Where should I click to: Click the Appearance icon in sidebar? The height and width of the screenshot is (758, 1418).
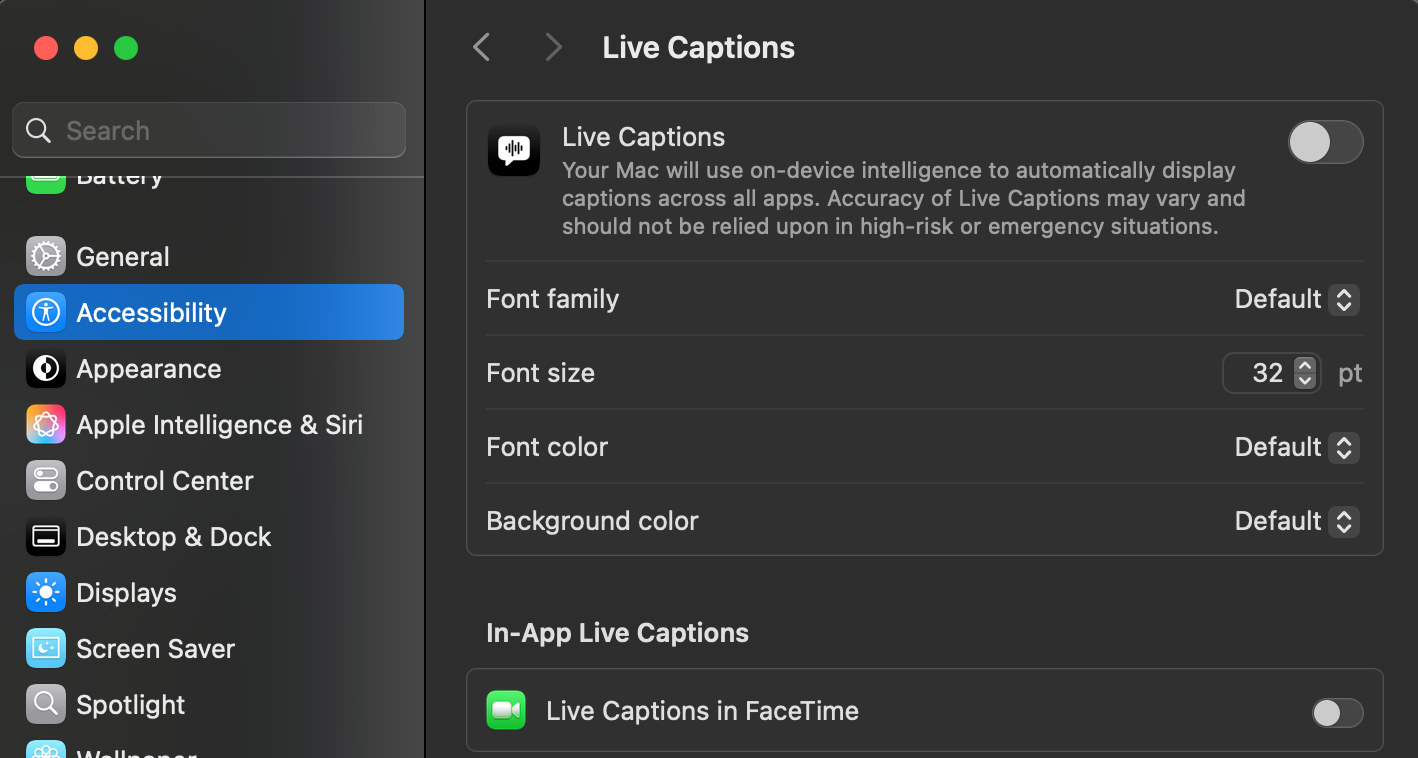pyautogui.click(x=45, y=369)
